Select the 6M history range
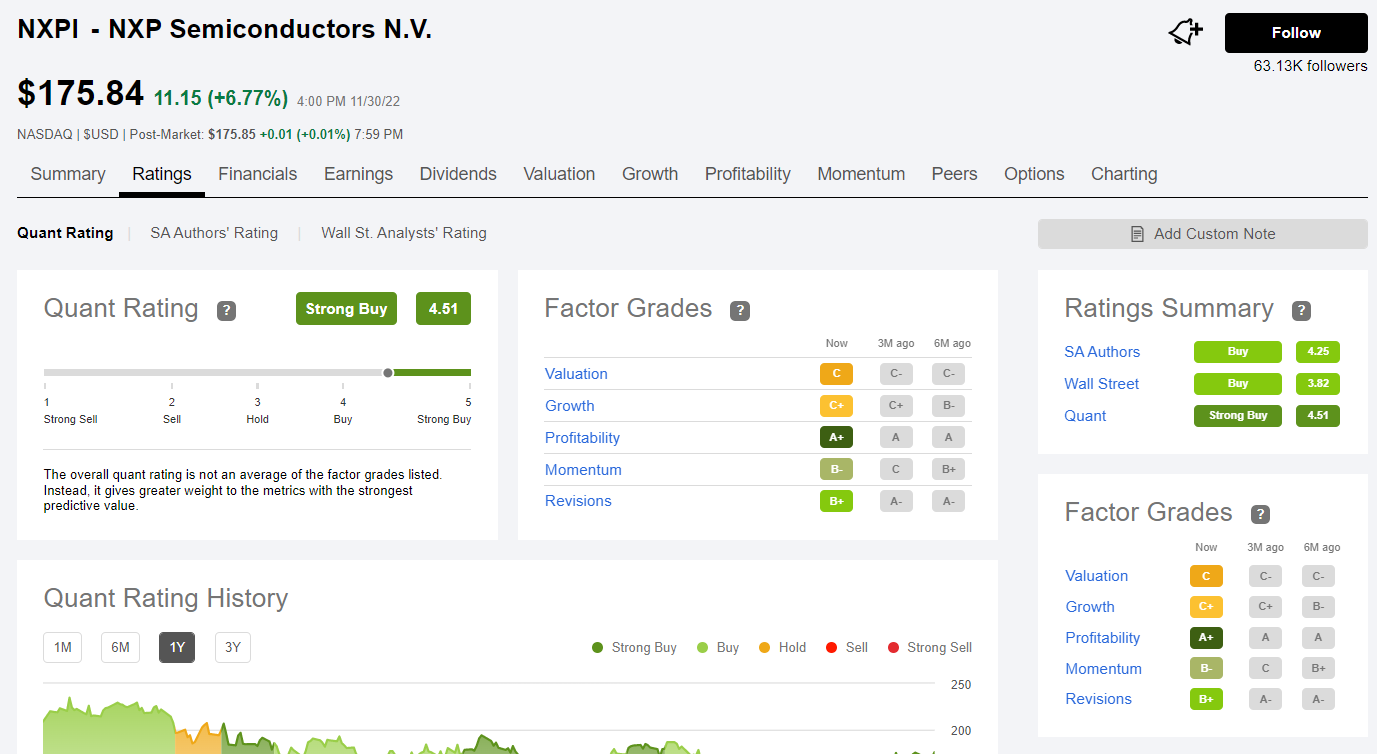Viewport: 1377px width, 754px height. (x=120, y=648)
